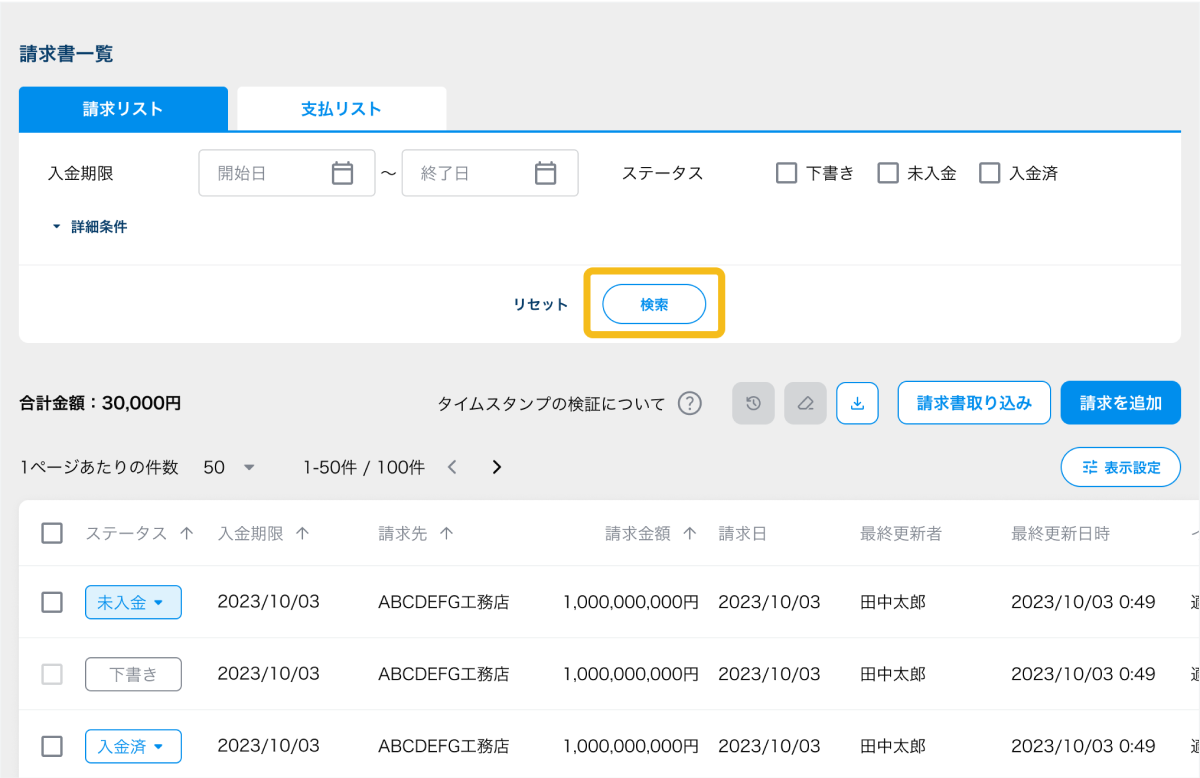The image size is (1200, 778).
Task: Click the history clock icon button
Action: pyautogui.click(x=754, y=404)
